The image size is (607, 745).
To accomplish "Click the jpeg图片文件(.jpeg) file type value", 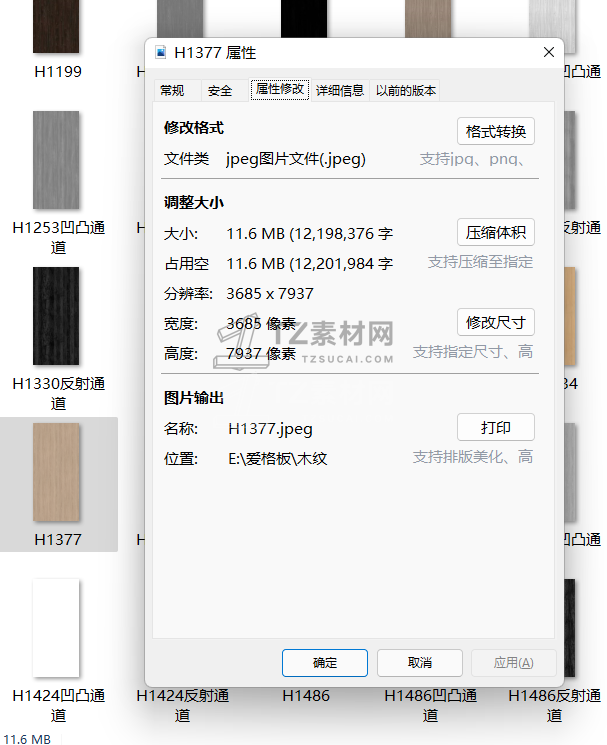I will (296, 159).
